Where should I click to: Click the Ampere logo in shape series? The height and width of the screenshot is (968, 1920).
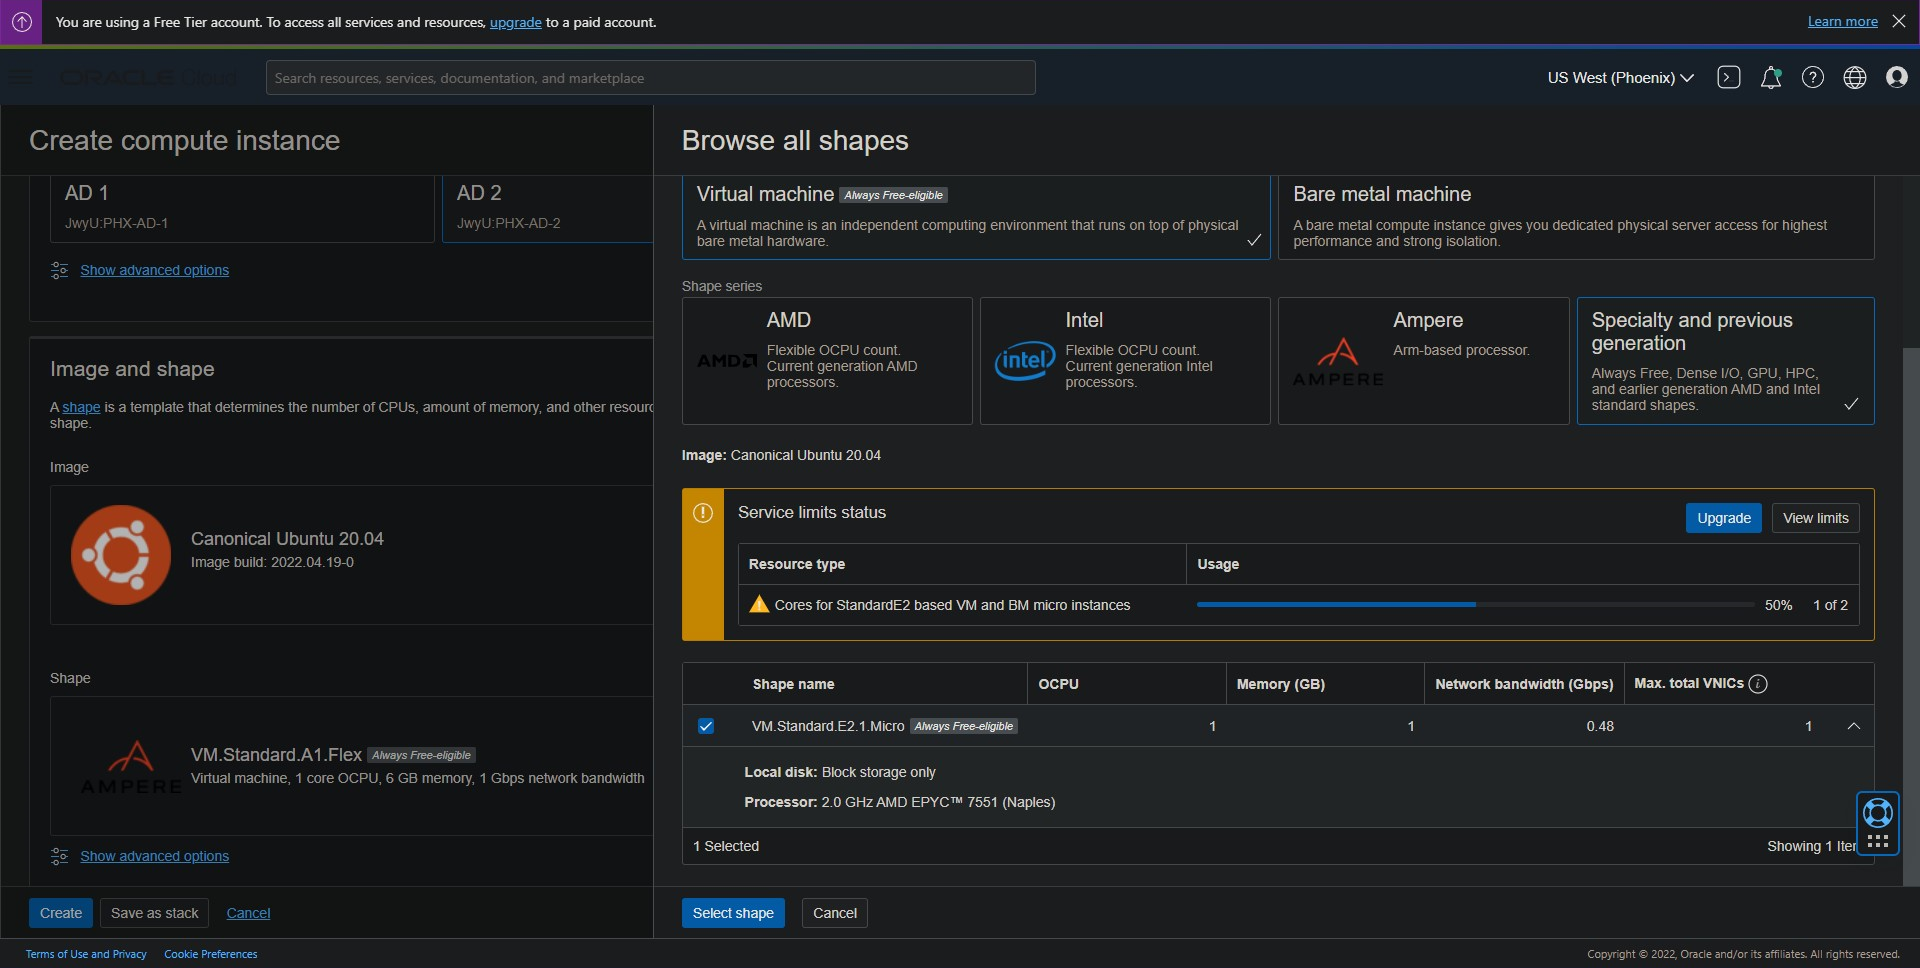1338,363
